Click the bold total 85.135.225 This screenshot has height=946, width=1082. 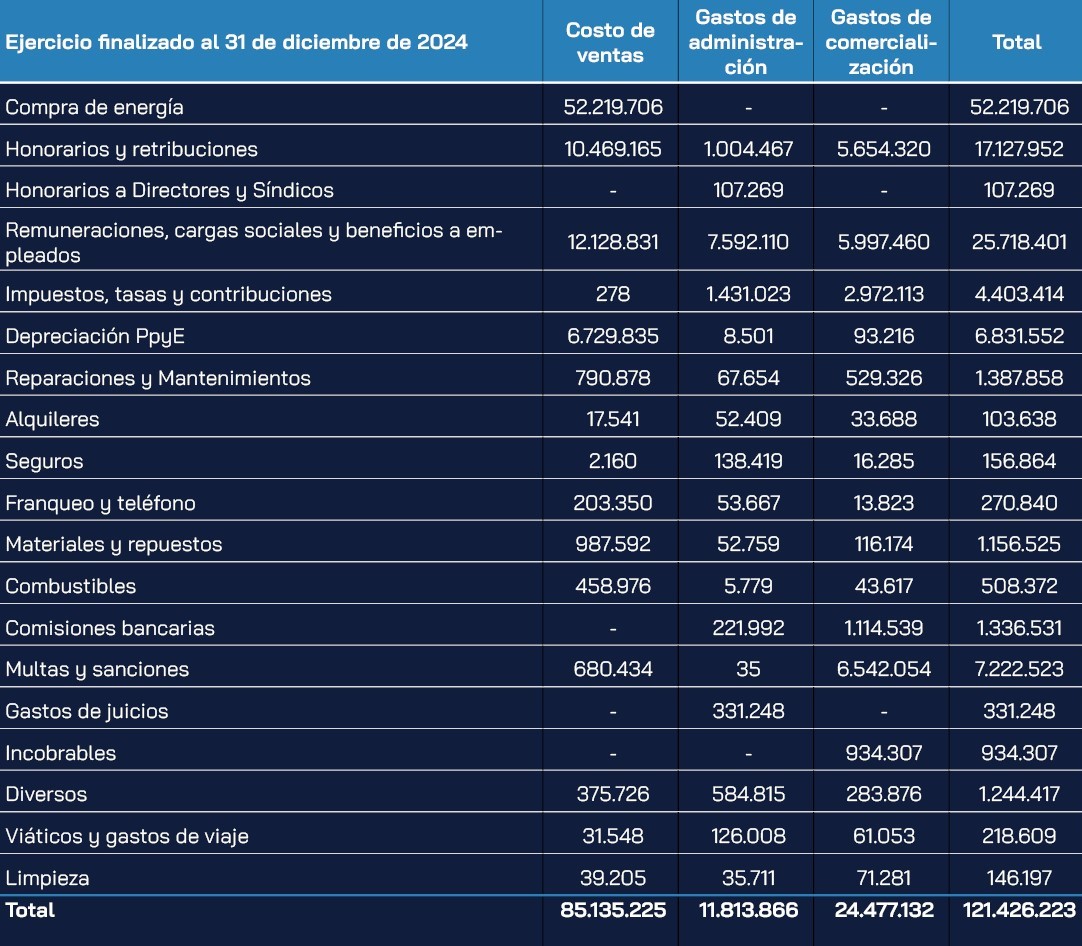(x=613, y=910)
